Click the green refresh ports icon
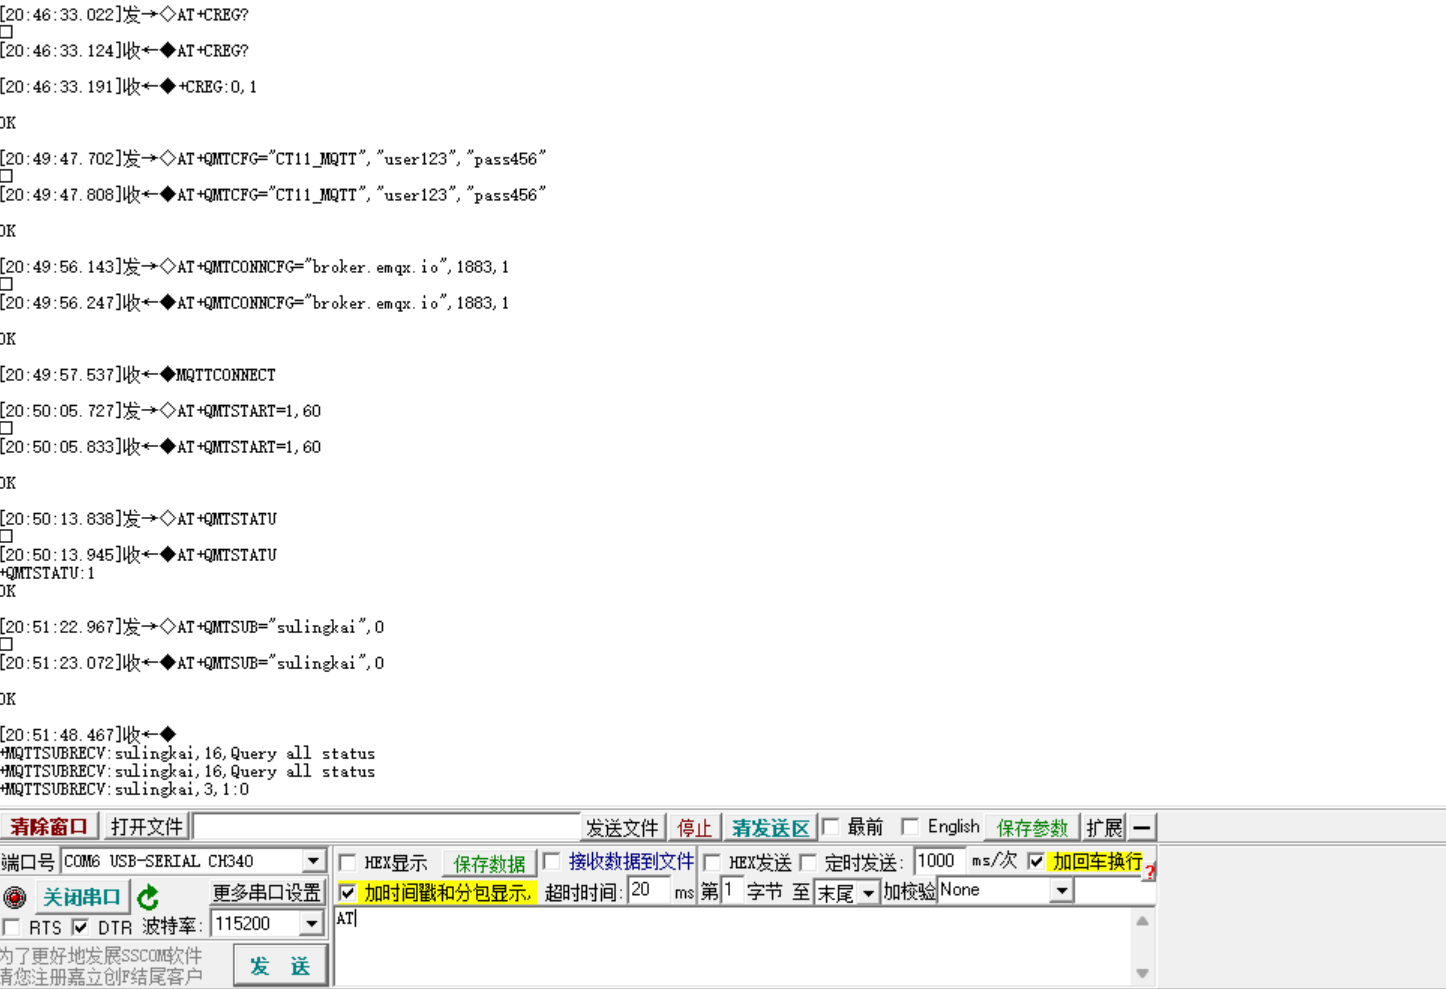Screen dimensions: 1446x989 [x=148, y=897]
